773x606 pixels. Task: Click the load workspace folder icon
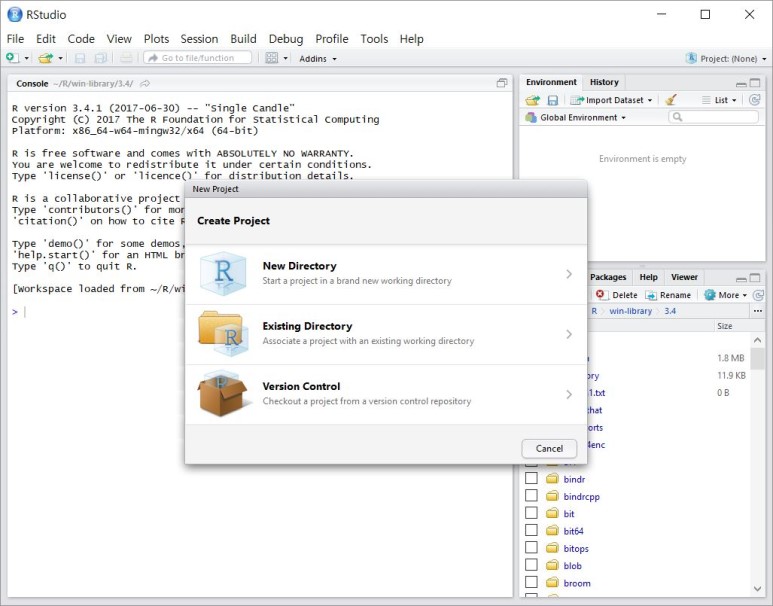[x=532, y=100]
